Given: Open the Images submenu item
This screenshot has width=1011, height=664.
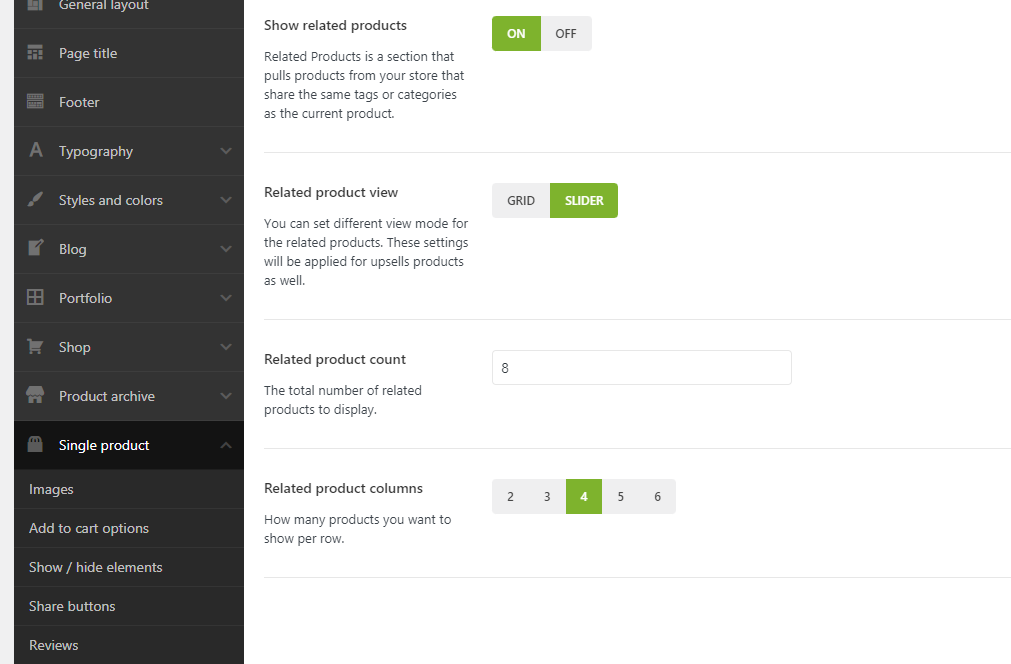Looking at the screenshot, I should click(x=51, y=489).
